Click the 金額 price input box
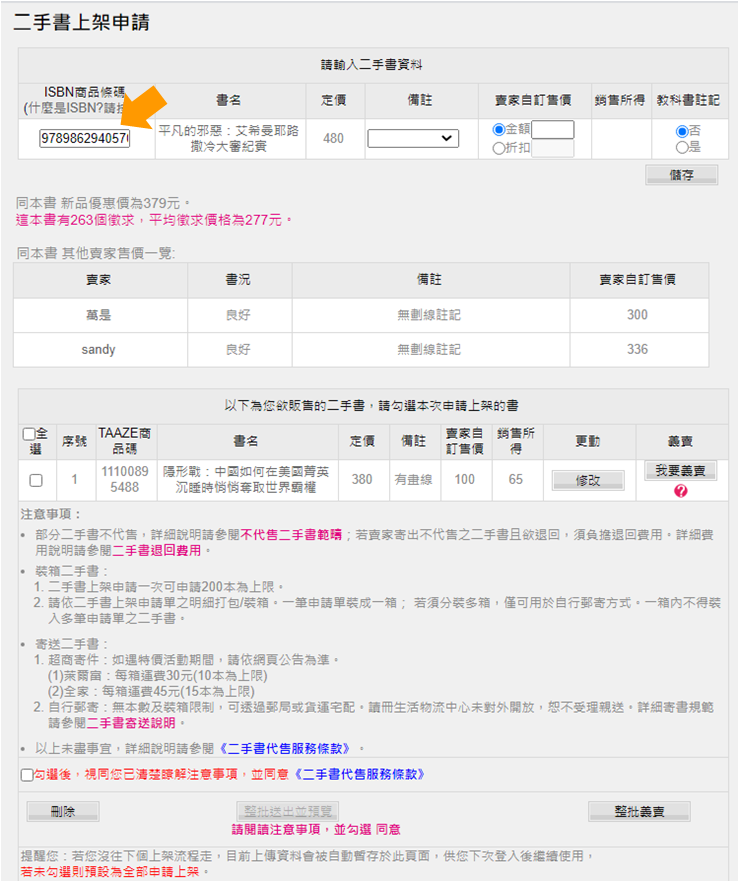Viewport: 739px width, 882px height. [x=553, y=130]
